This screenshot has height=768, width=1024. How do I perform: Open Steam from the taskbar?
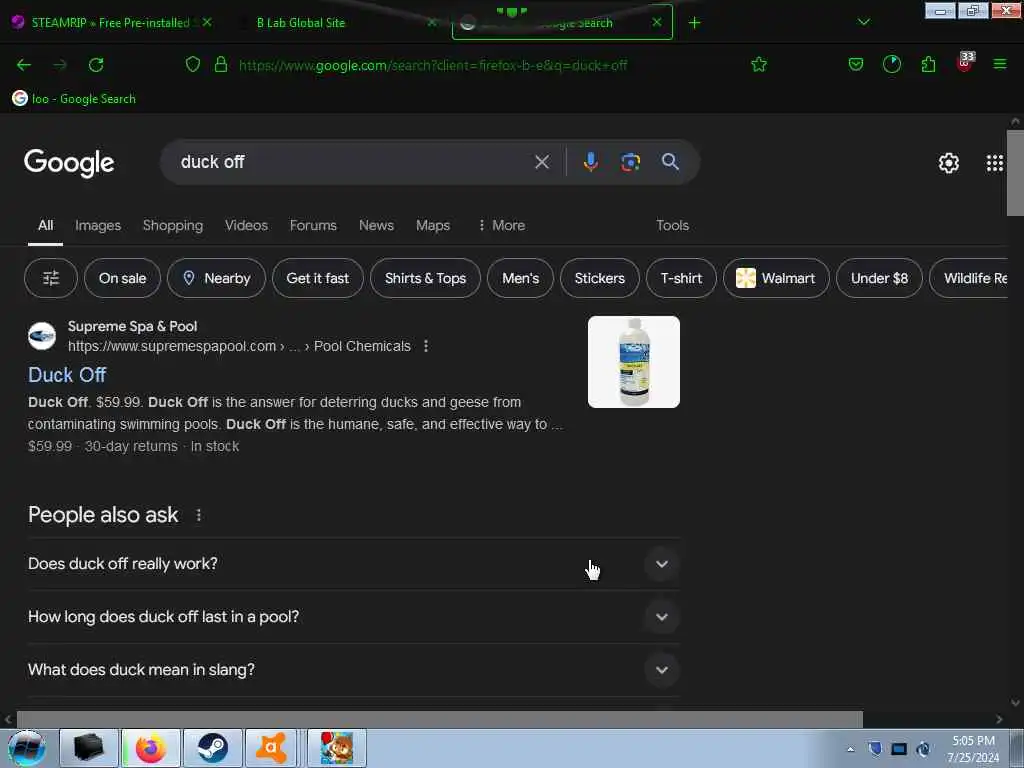pos(213,748)
